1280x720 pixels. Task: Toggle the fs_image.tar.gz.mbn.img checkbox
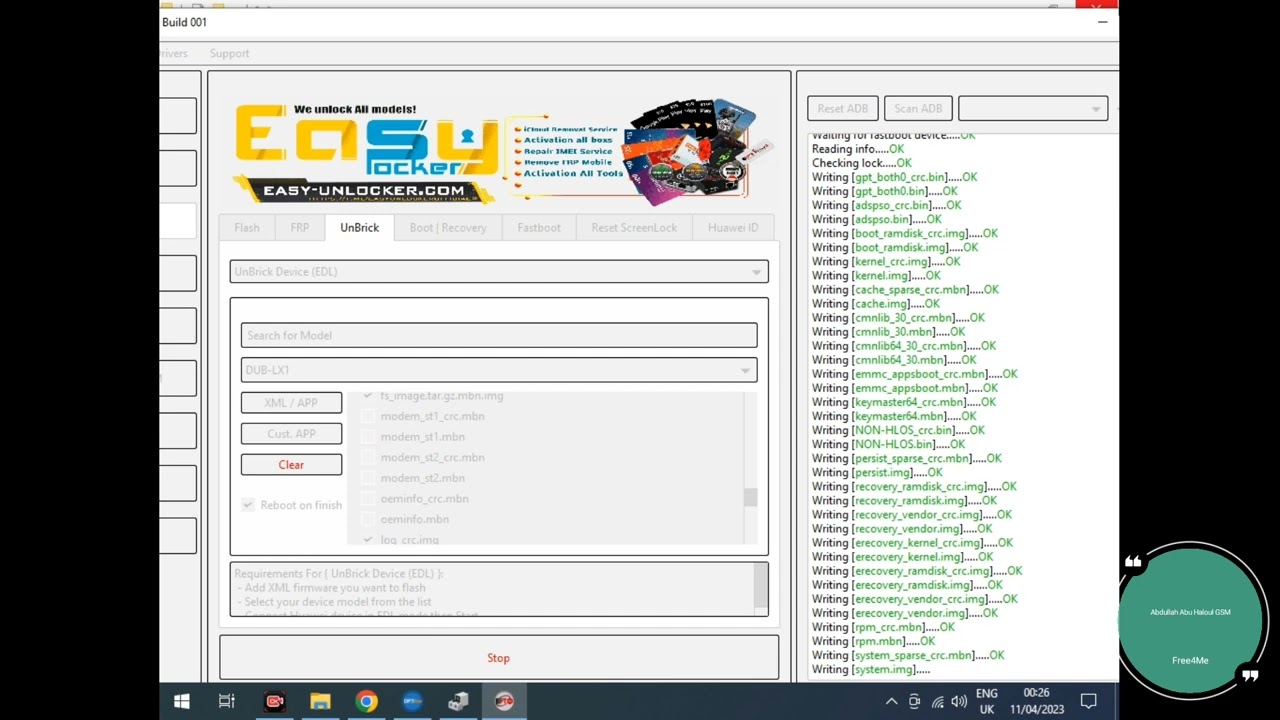(x=368, y=396)
